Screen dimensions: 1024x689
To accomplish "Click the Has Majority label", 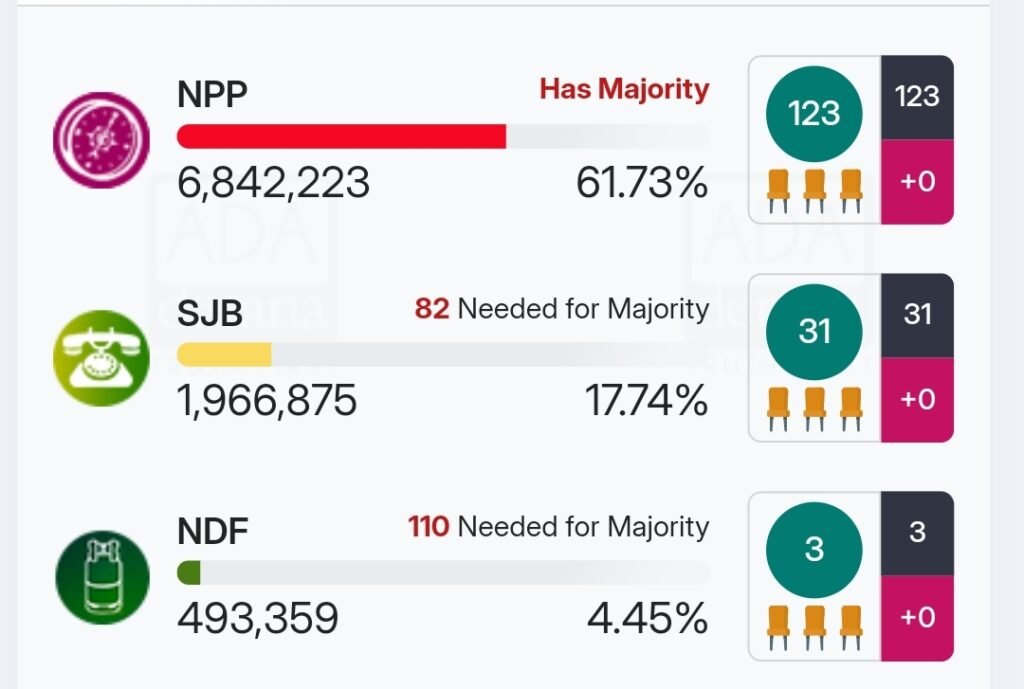I will pos(624,89).
